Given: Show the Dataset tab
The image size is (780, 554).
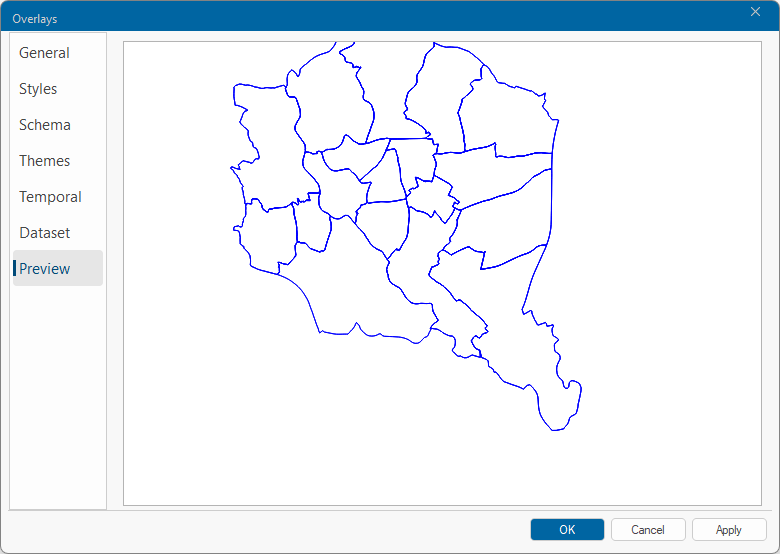Looking at the screenshot, I should point(45,233).
